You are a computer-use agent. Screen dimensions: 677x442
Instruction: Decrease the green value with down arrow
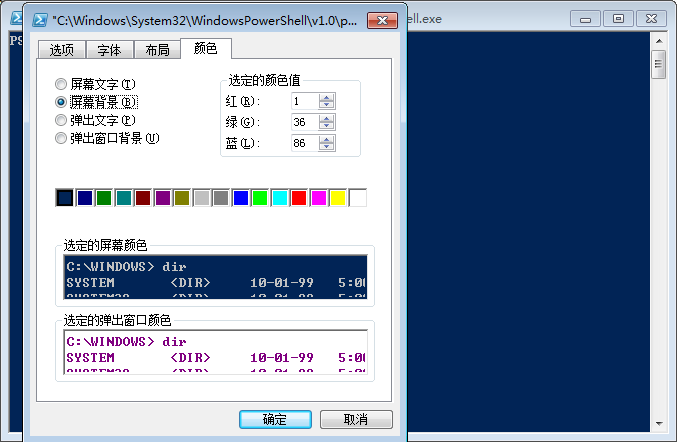pos(326,126)
